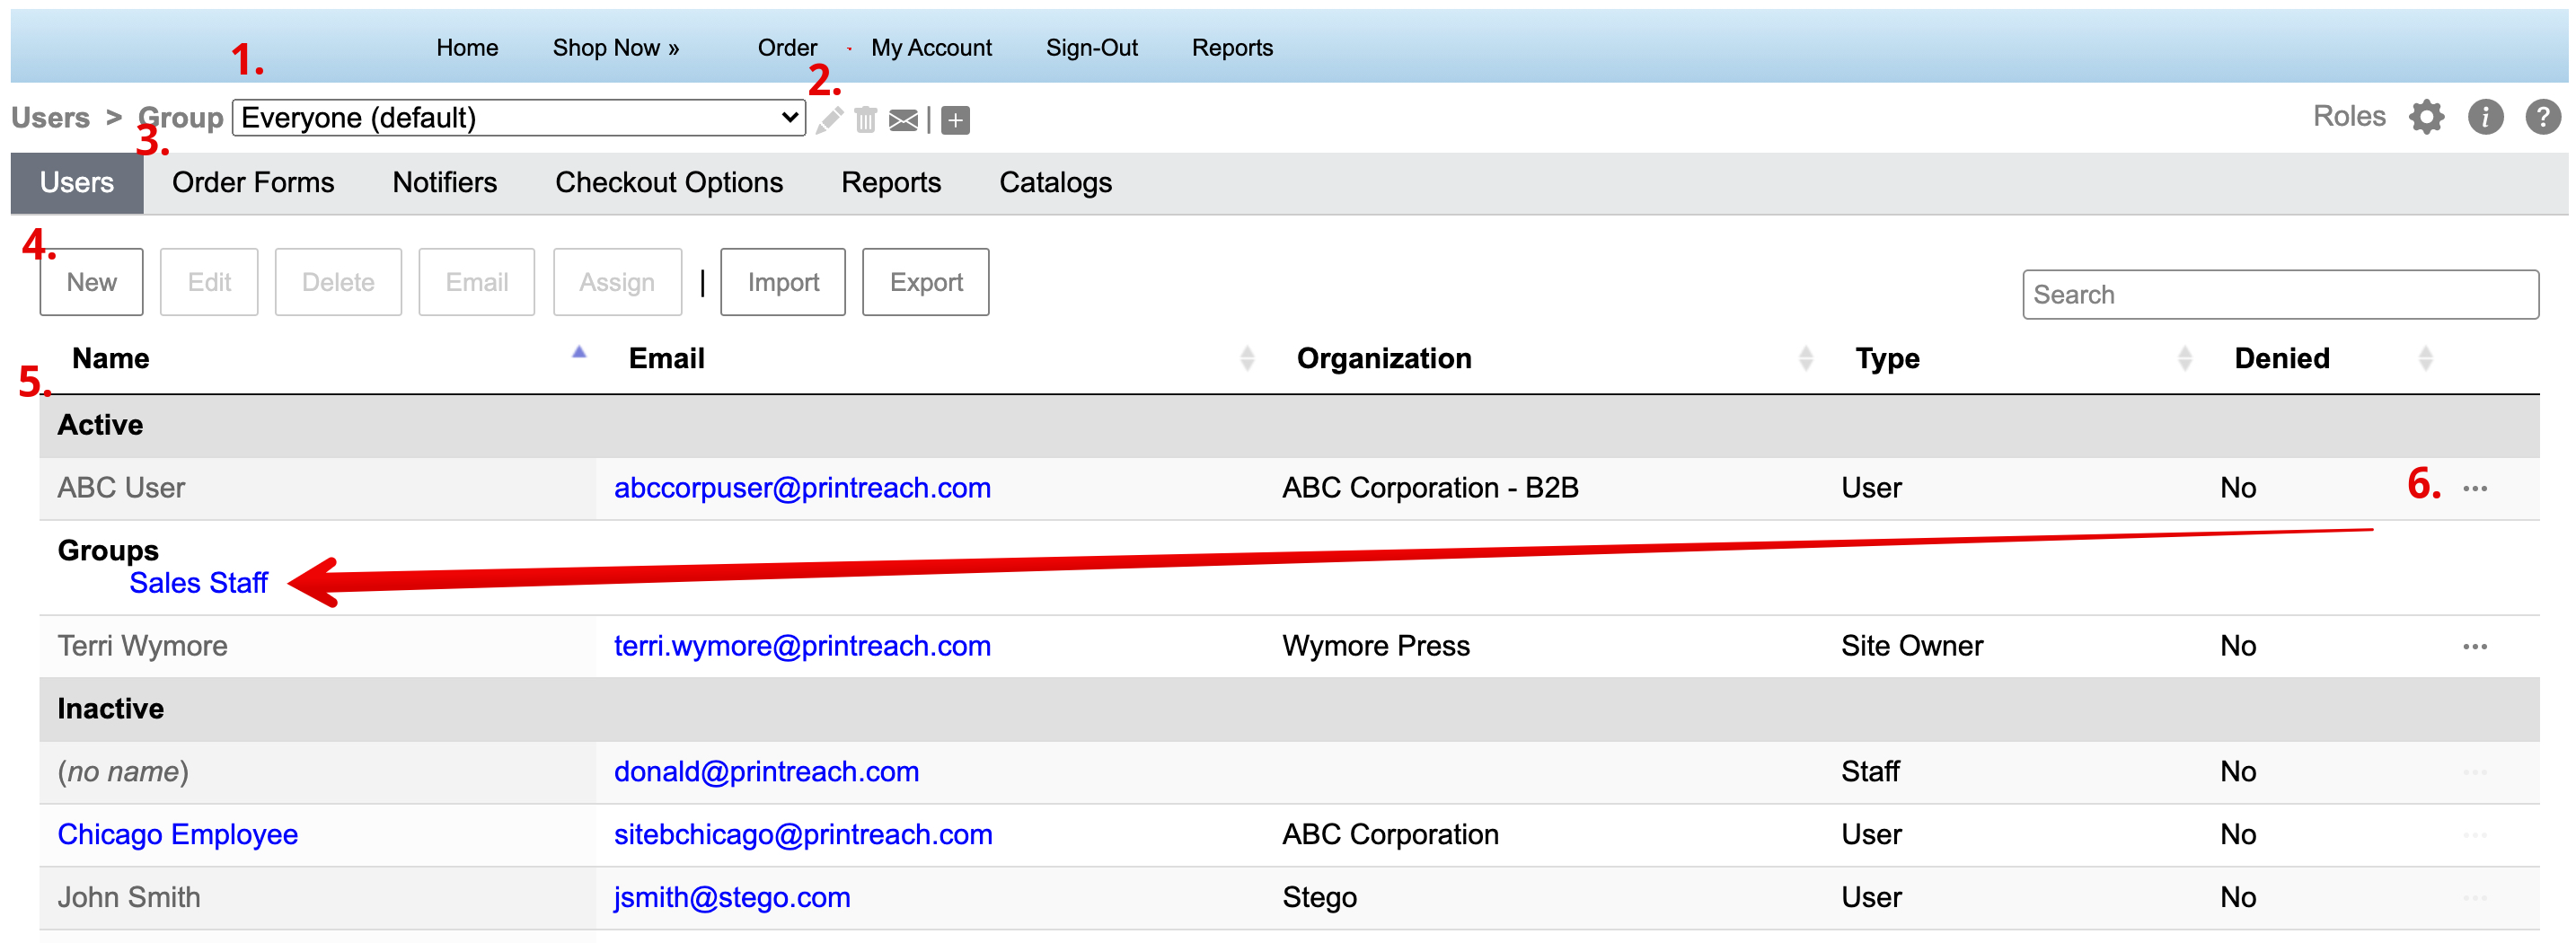Open the settings gear icon

tap(2425, 117)
